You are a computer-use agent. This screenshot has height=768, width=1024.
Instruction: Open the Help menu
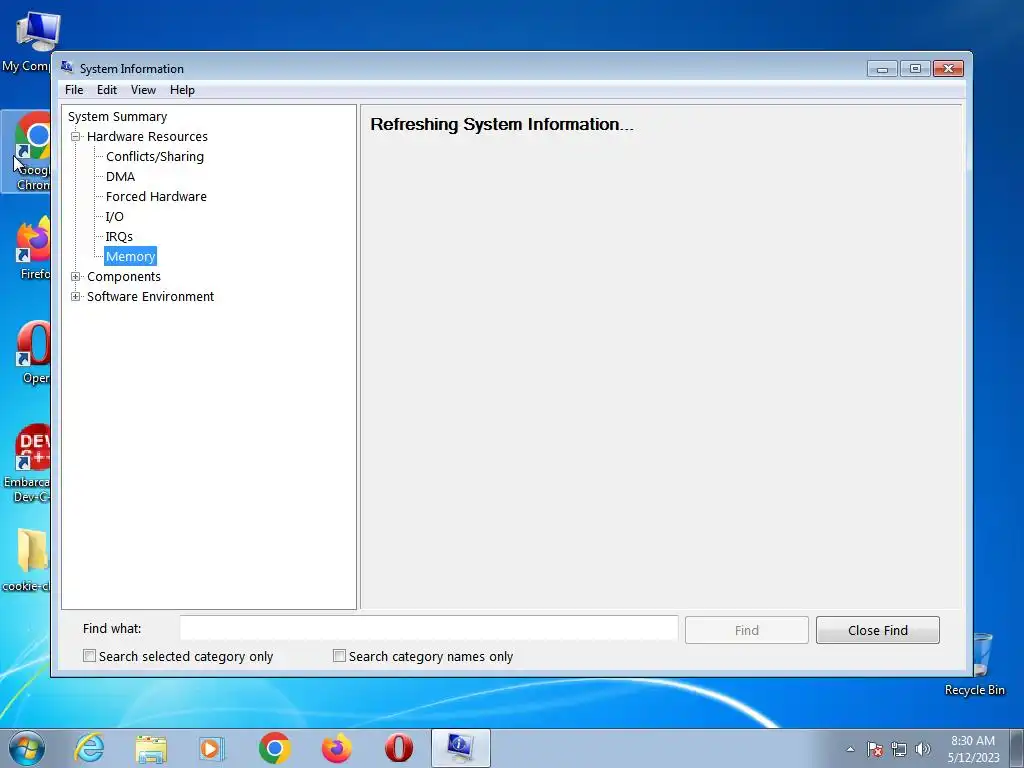182,90
